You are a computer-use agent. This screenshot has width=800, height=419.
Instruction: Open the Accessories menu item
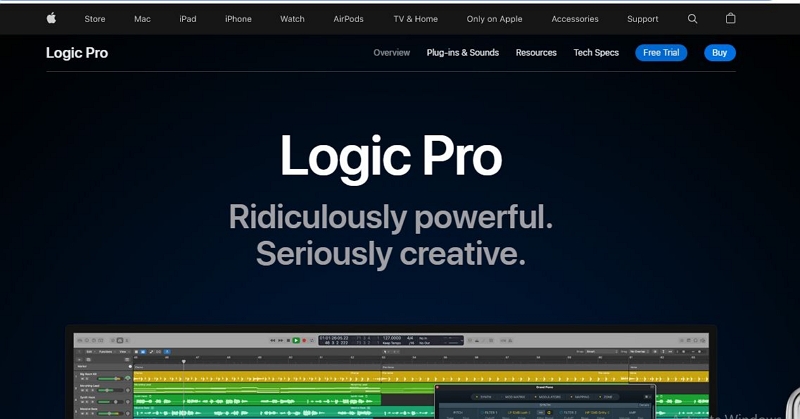click(x=575, y=19)
